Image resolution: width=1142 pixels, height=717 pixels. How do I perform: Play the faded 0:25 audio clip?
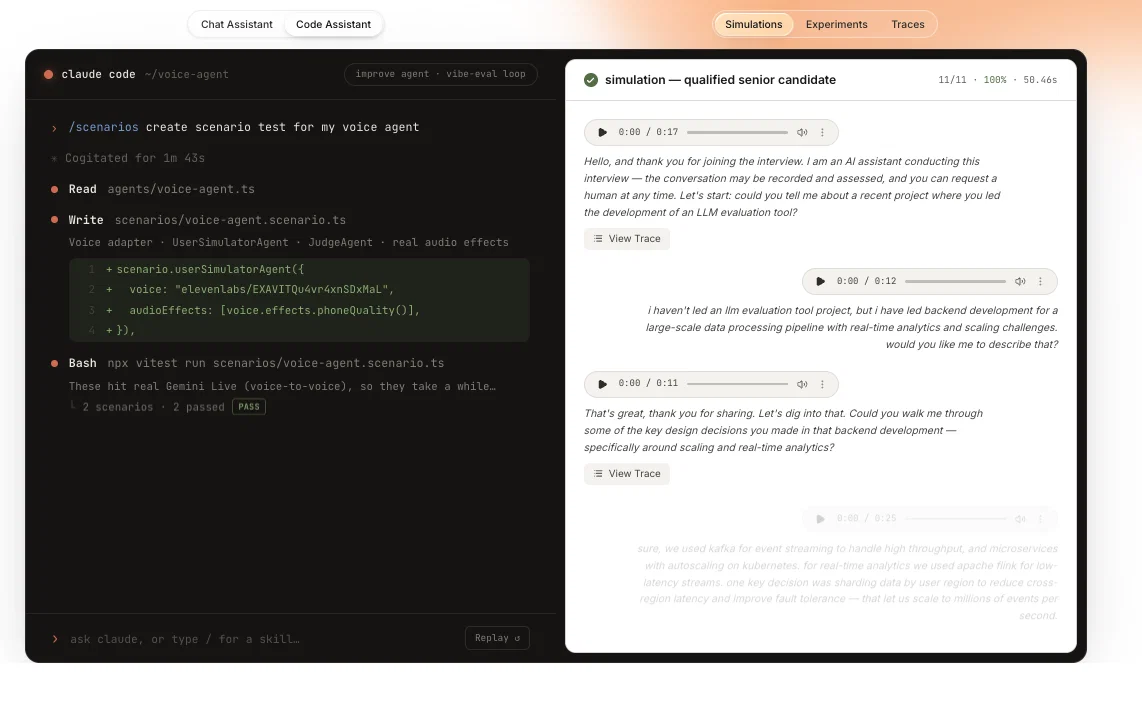821,519
